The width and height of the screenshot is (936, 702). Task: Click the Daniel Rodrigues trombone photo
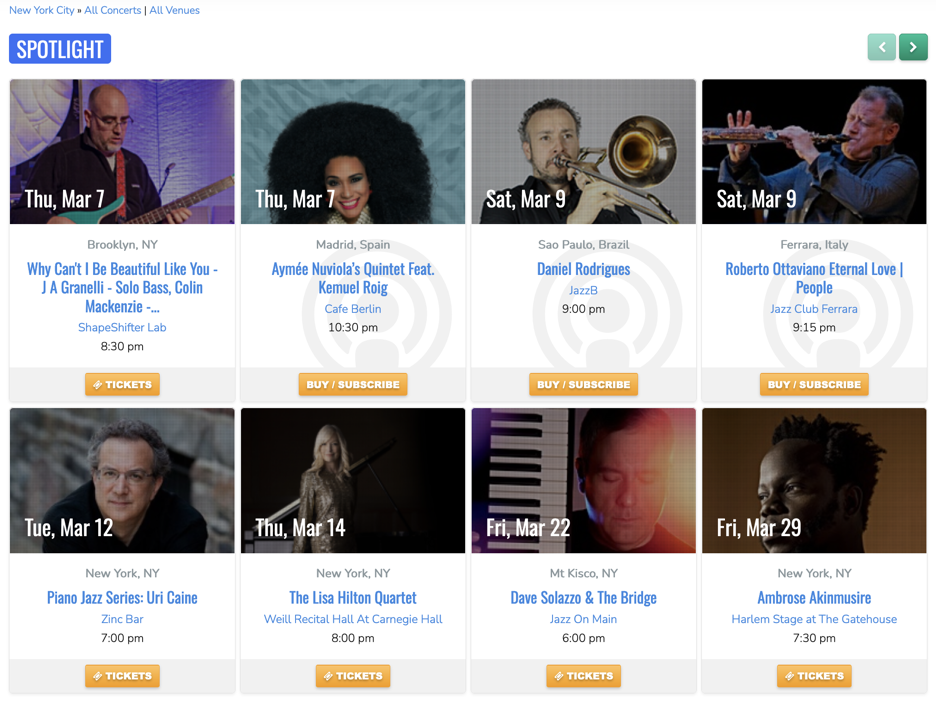pyautogui.click(x=583, y=152)
